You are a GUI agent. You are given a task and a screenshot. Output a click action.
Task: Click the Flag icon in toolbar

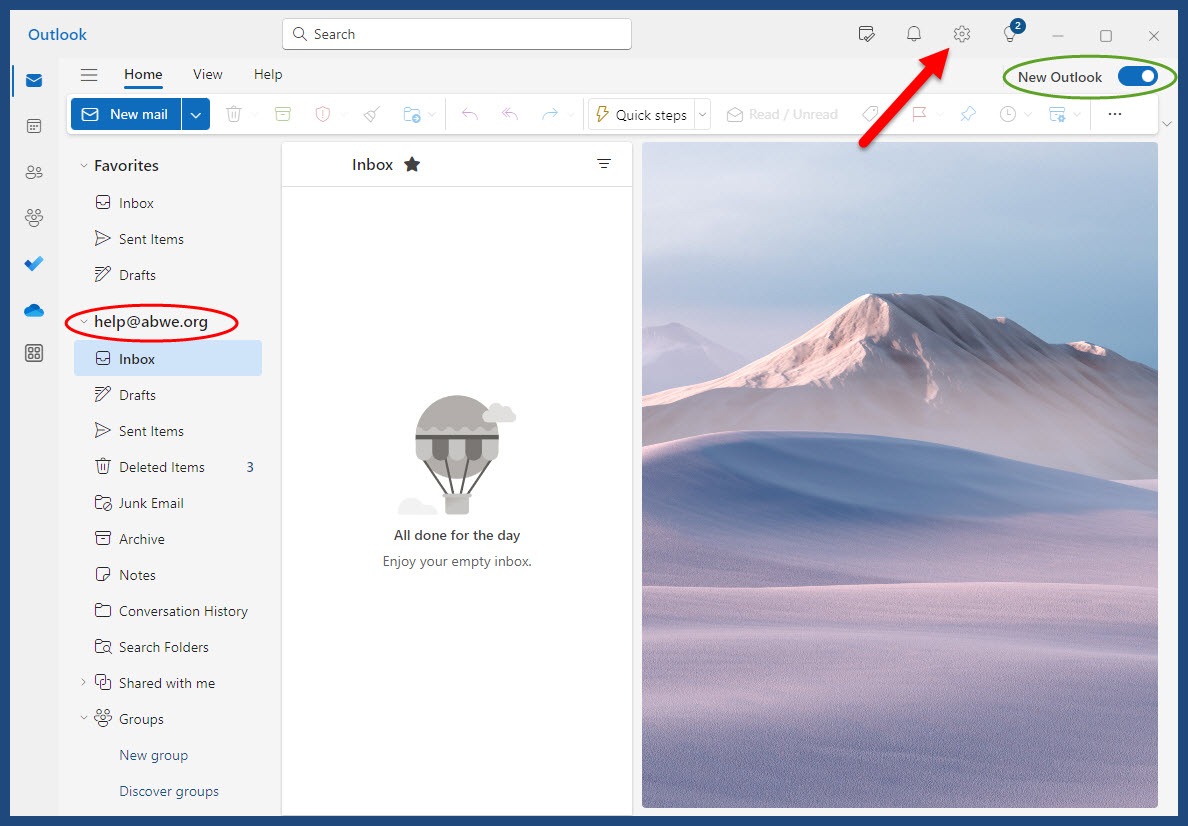coord(919,114)
